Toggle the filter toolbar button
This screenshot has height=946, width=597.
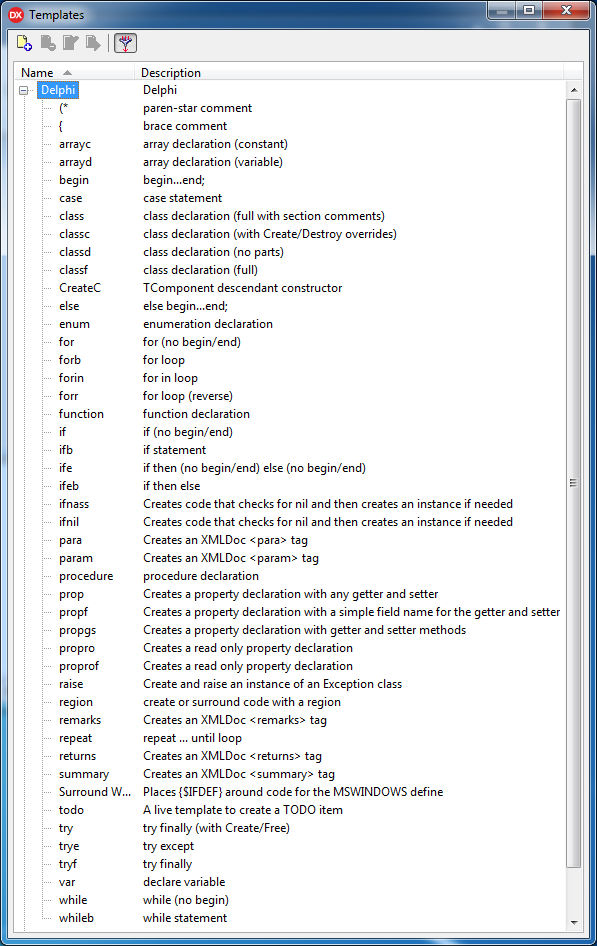[x=125, y=43]
